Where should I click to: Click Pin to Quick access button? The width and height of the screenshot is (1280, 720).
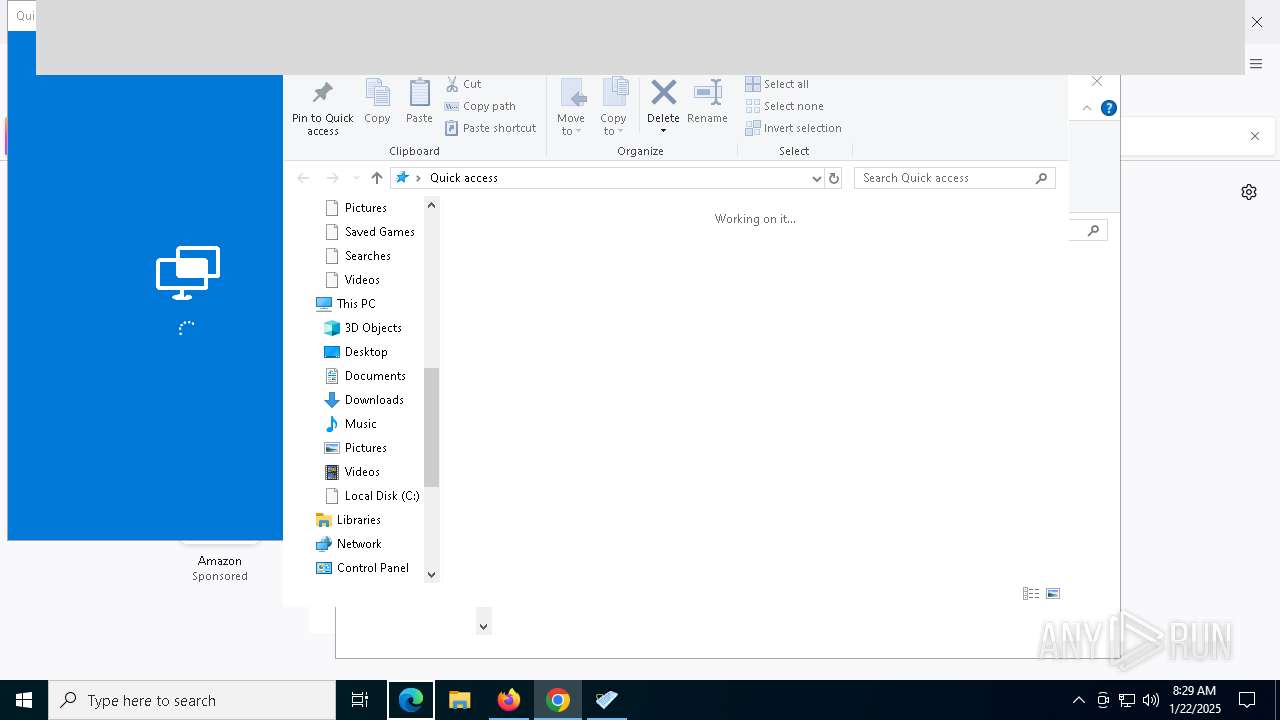(322, 108)
